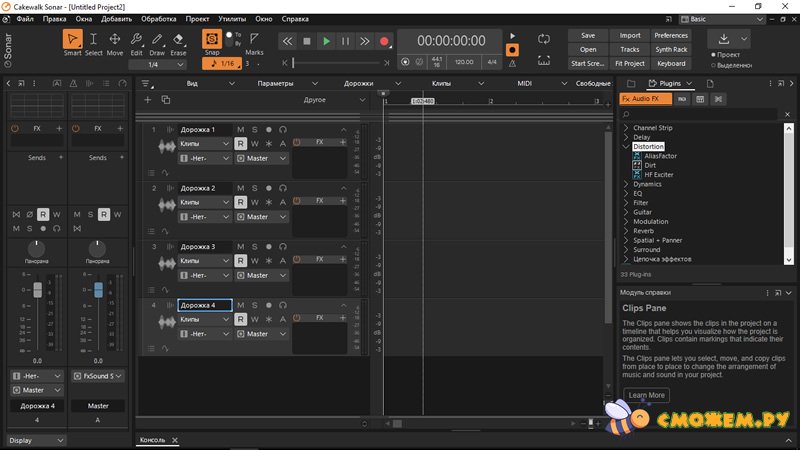Mute track Дорожка 1
The width and height of the screenshot is (800, 450).
tap(241, 130)
